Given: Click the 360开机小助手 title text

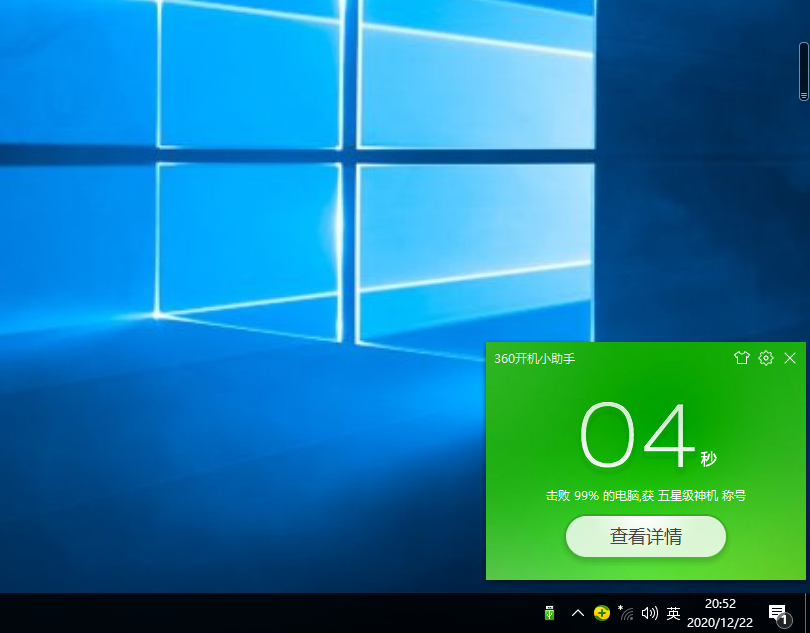Looking at the screenshot, I should click(x=535, y=358).
